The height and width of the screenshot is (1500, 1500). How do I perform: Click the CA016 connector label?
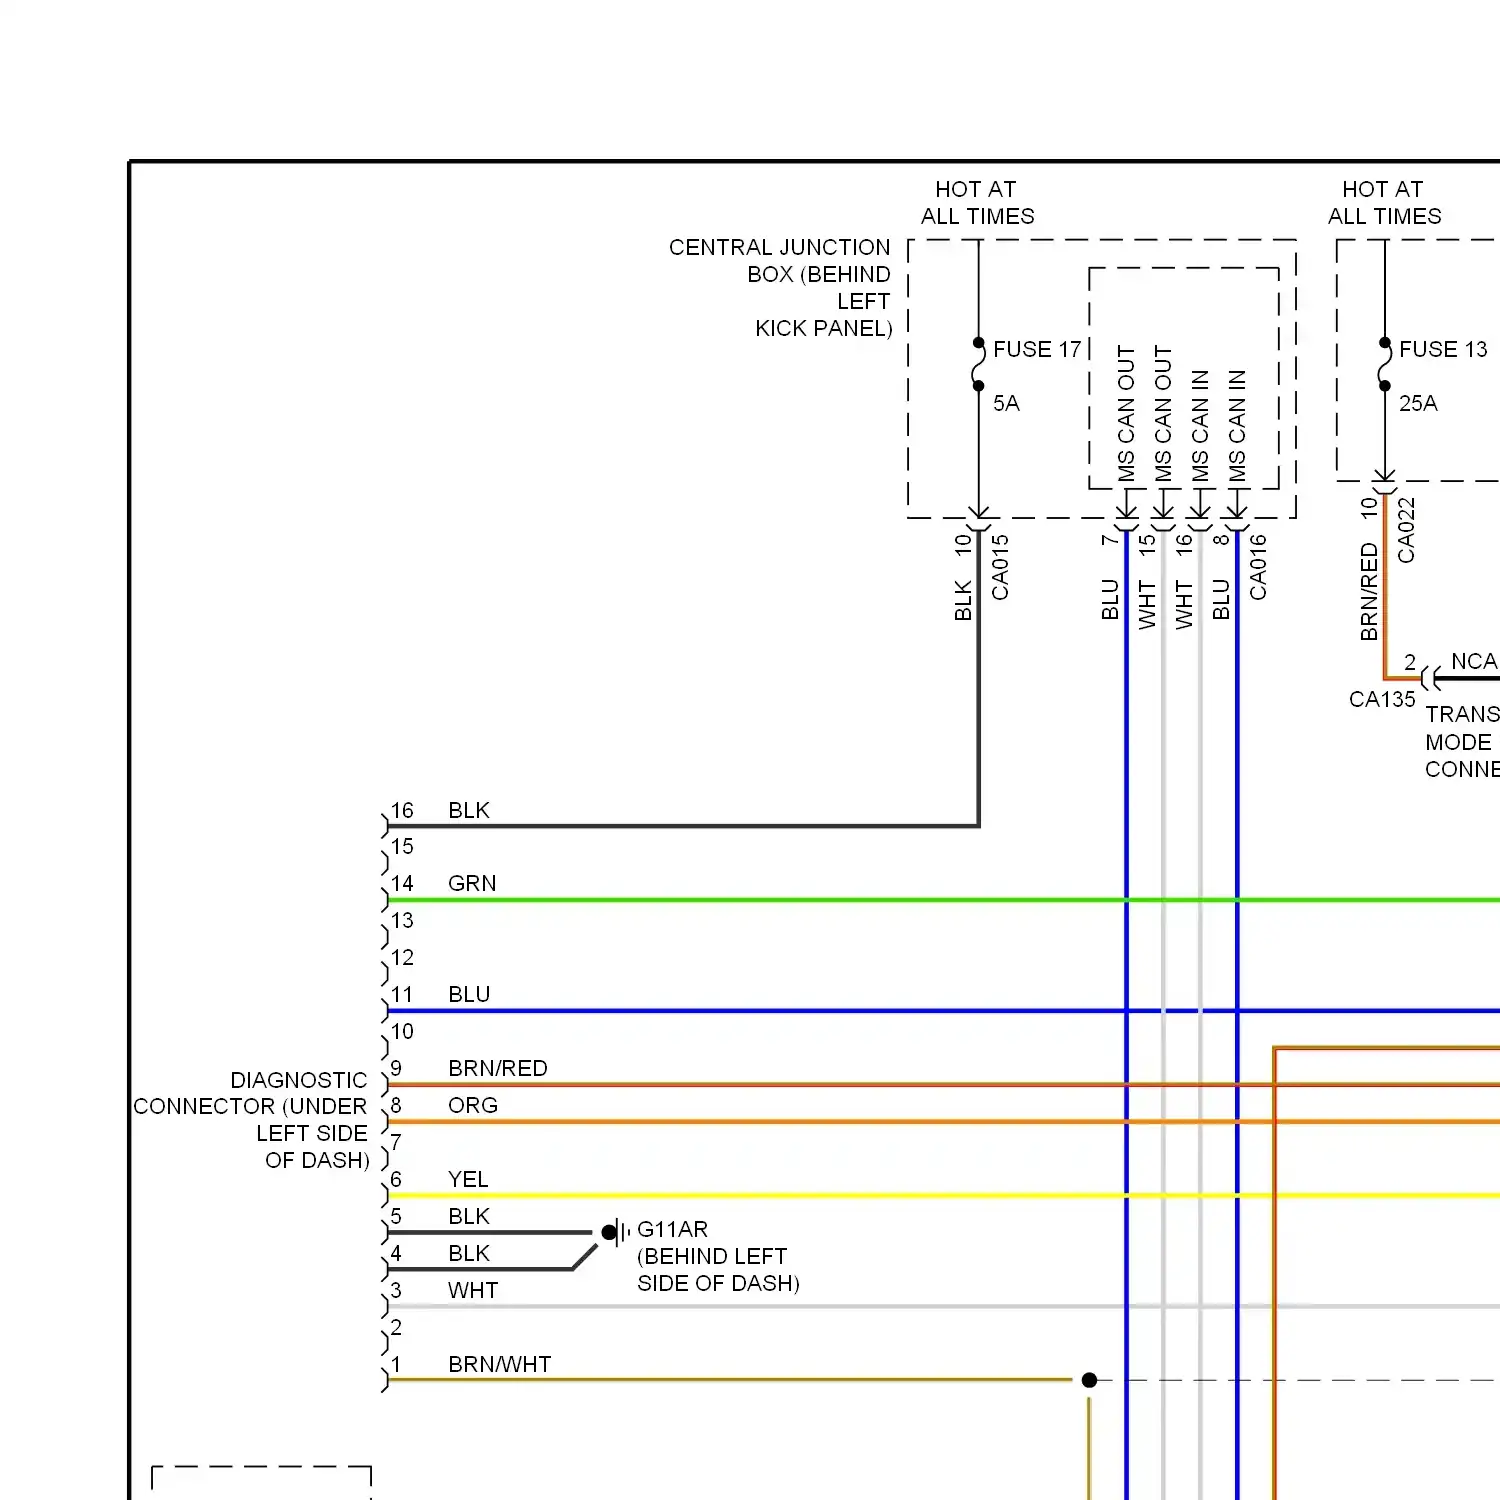pyautogui.click(x=1258, y=567)
